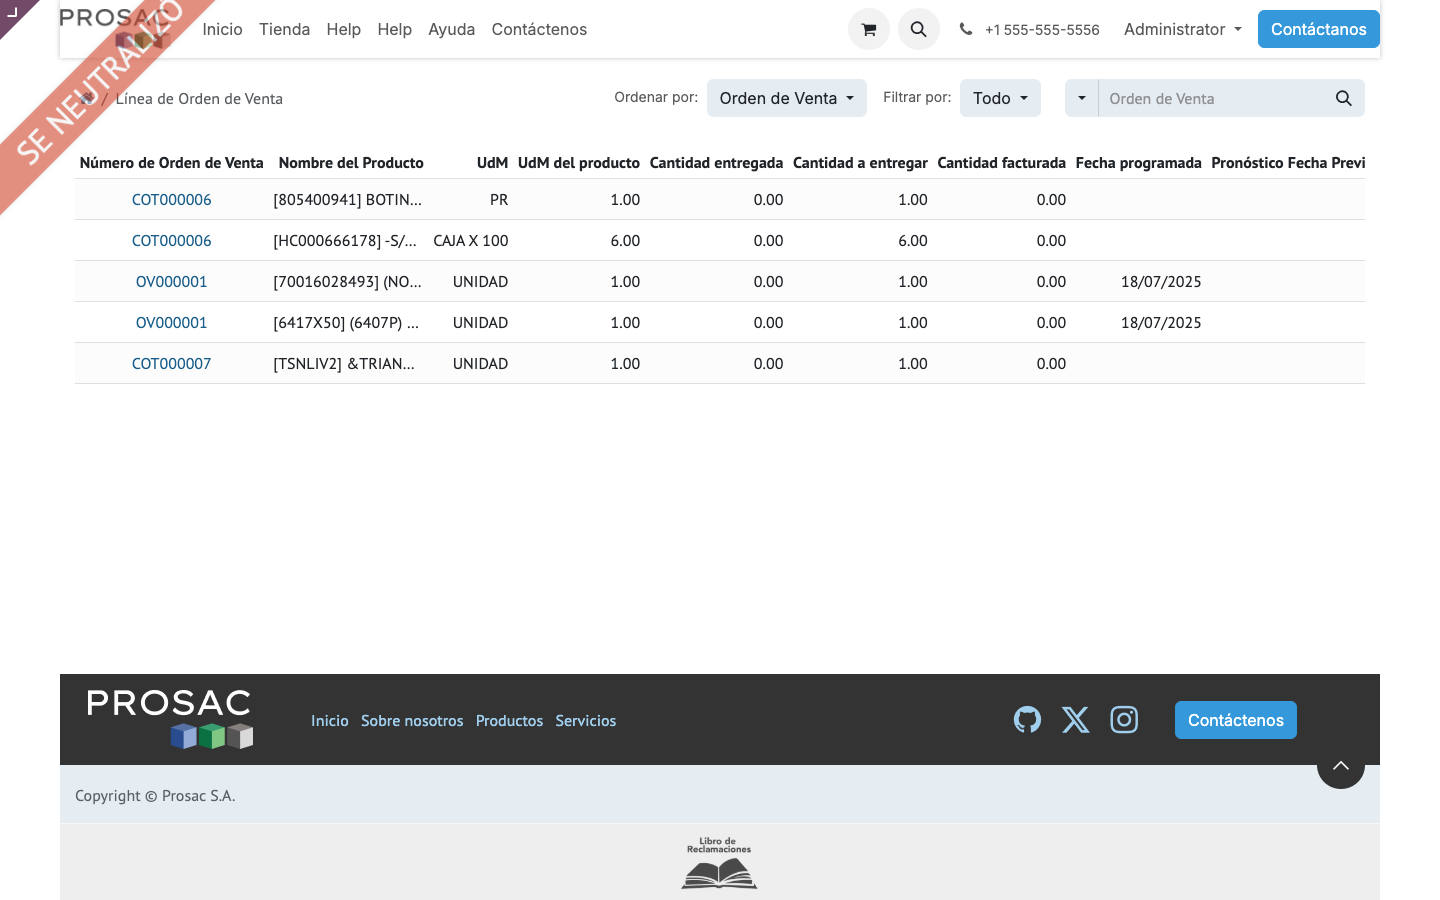Open the Instagram icon in footer

tap(1124, 720)
